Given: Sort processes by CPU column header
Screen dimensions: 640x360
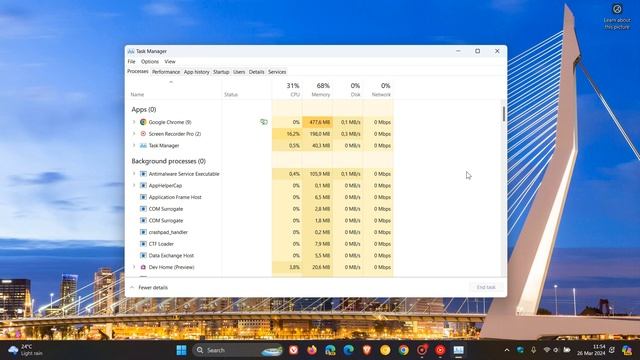Looking at the screenshot, I should pyautogui.click(x=287, y=89).
